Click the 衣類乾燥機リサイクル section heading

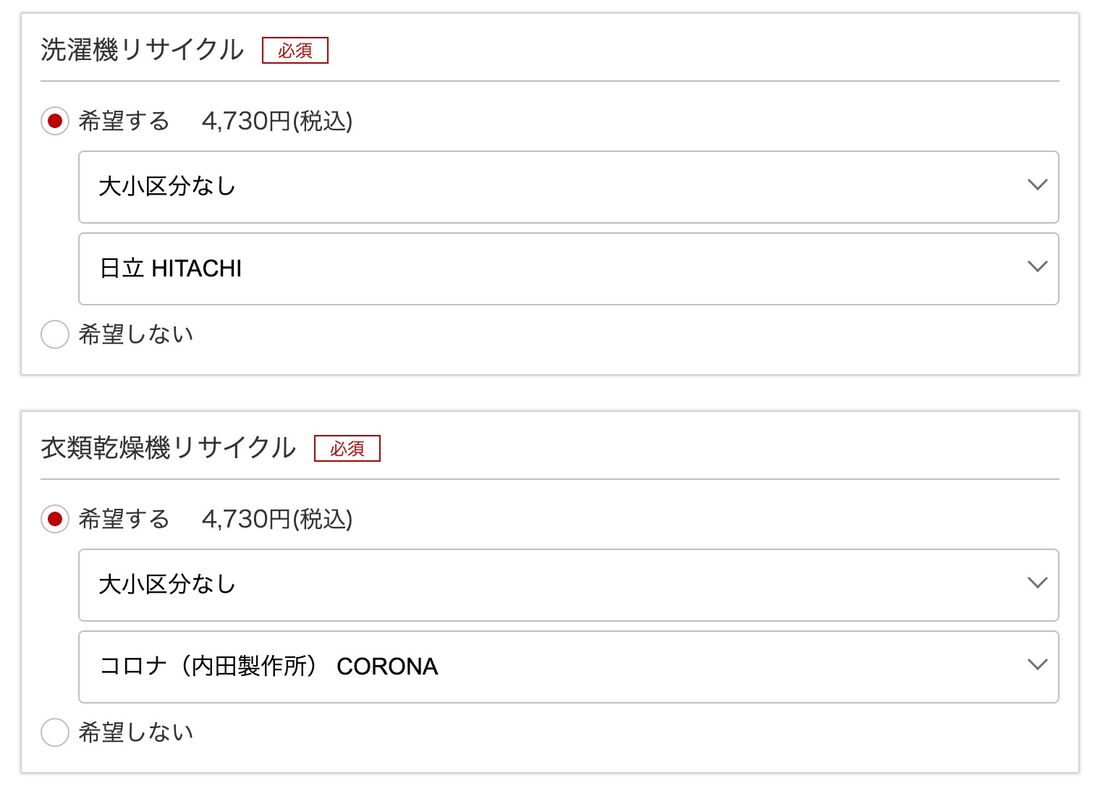coord(168,448)
